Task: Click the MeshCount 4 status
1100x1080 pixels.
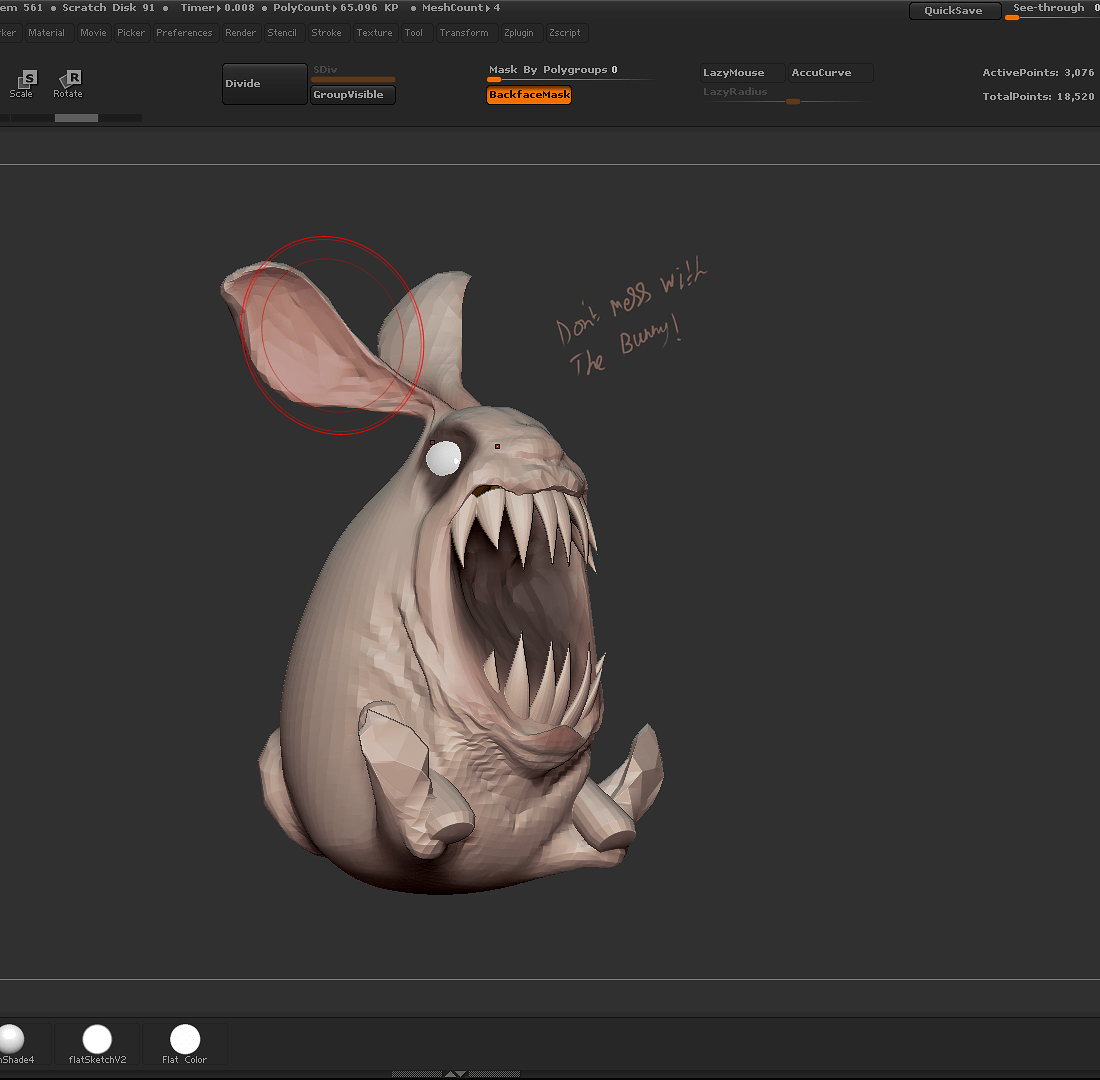Action: click(461, 8)
